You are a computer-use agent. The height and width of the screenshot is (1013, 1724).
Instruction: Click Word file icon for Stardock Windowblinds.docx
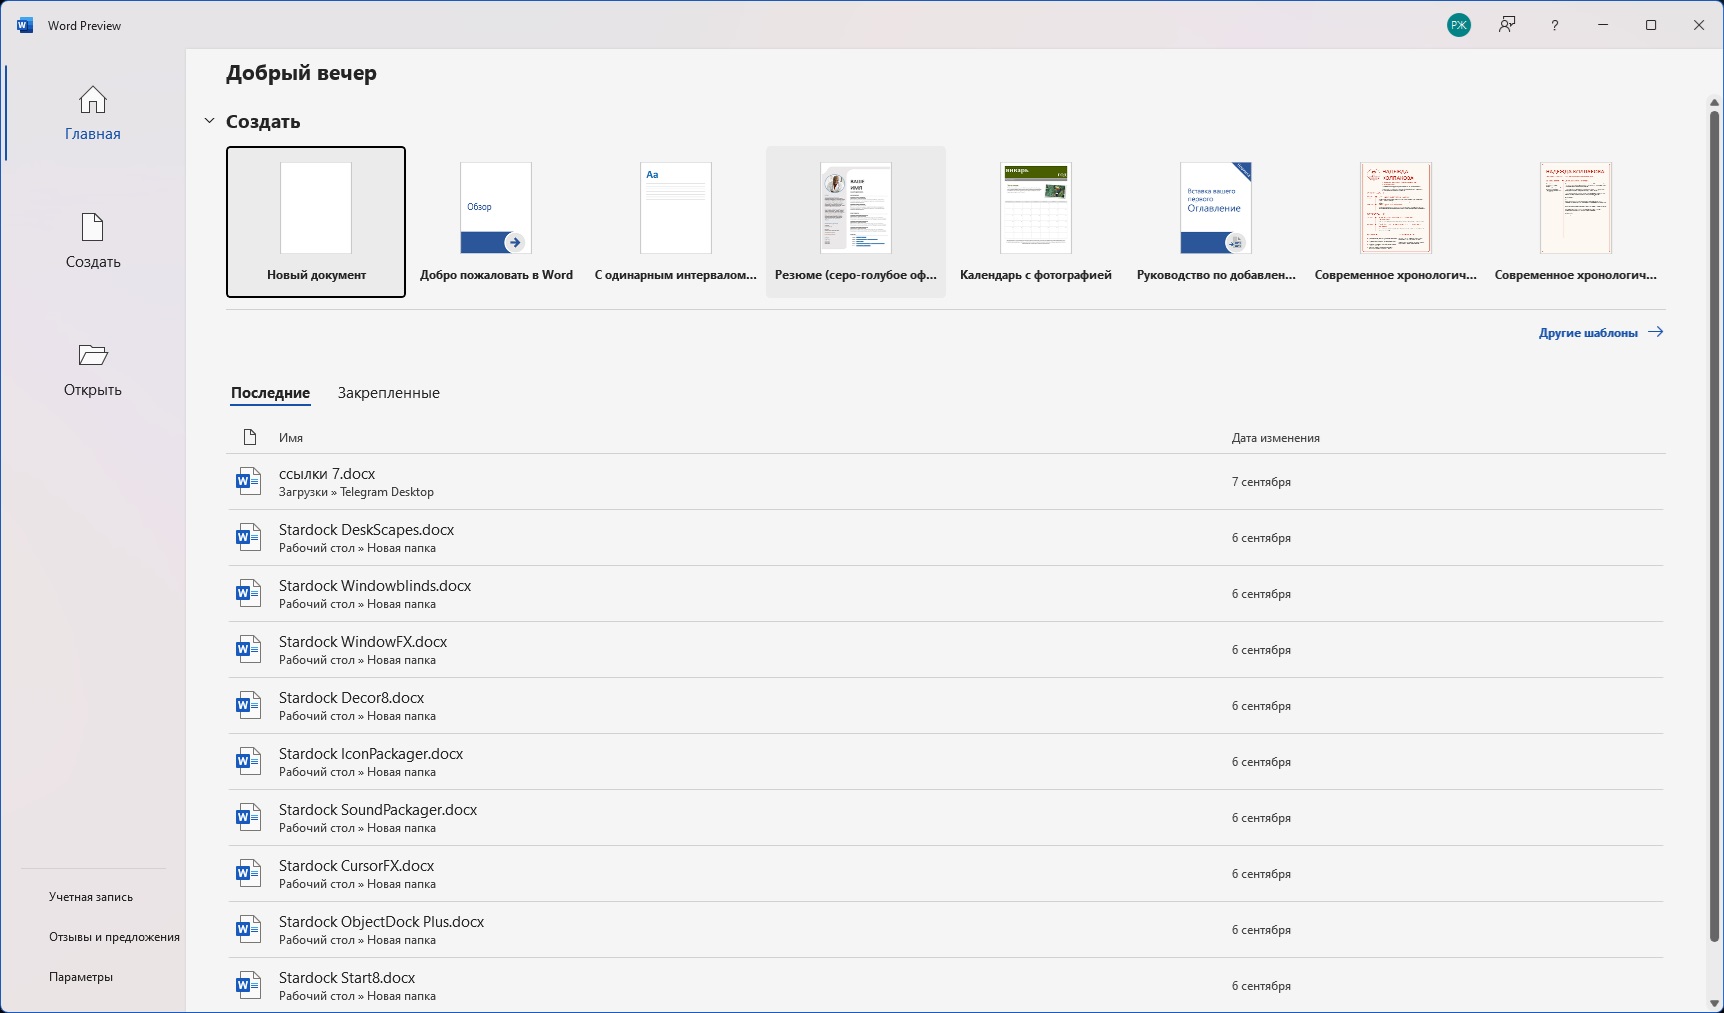247,594
